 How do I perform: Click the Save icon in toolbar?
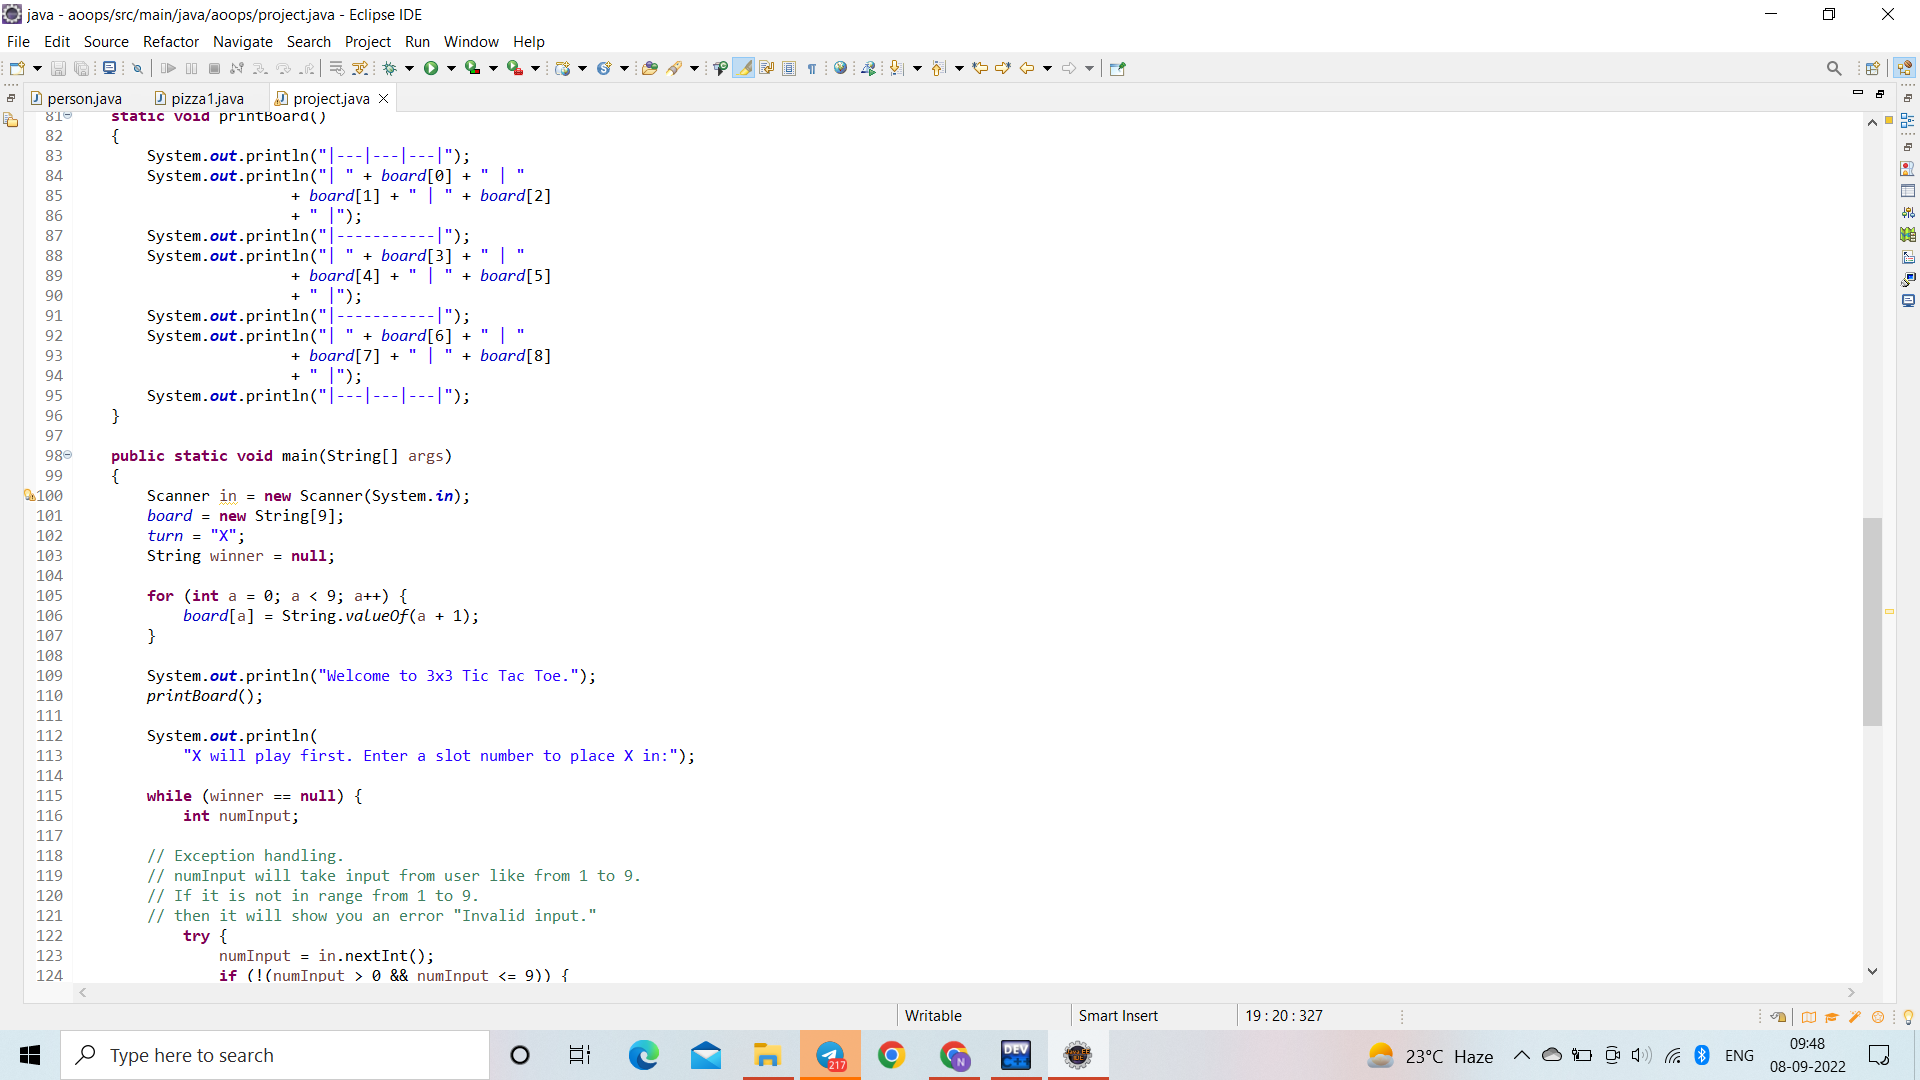(x=58, y=68)
